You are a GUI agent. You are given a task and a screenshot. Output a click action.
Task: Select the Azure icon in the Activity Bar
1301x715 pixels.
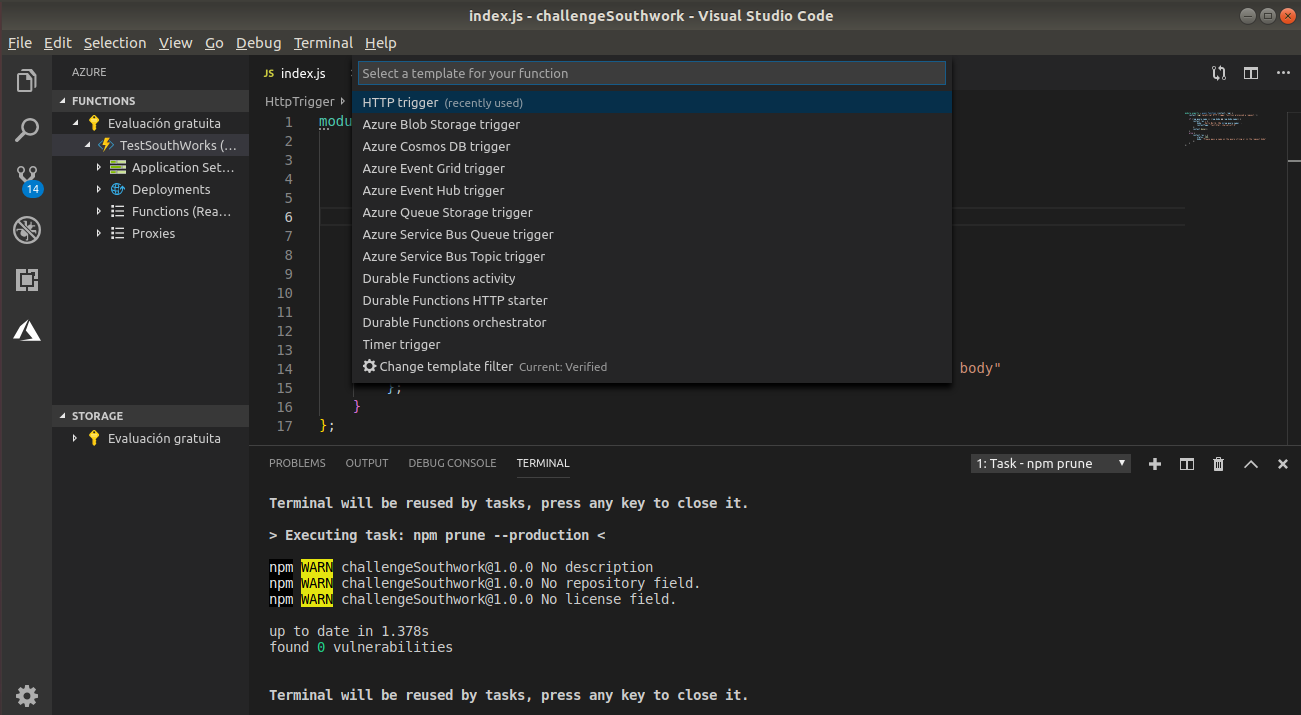[x=26, y=330]
